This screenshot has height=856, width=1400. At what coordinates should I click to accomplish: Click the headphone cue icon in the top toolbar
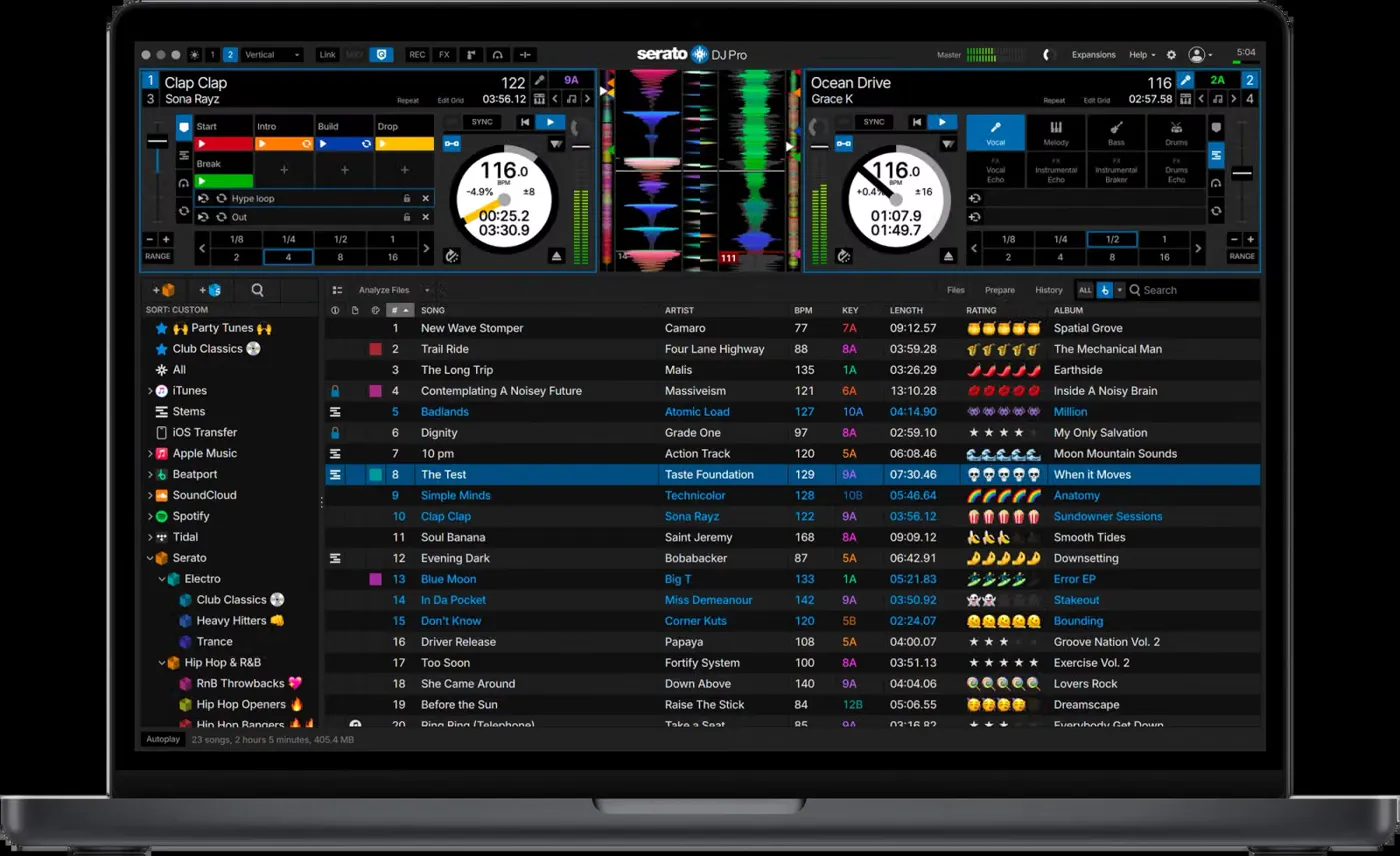[498, 55]
